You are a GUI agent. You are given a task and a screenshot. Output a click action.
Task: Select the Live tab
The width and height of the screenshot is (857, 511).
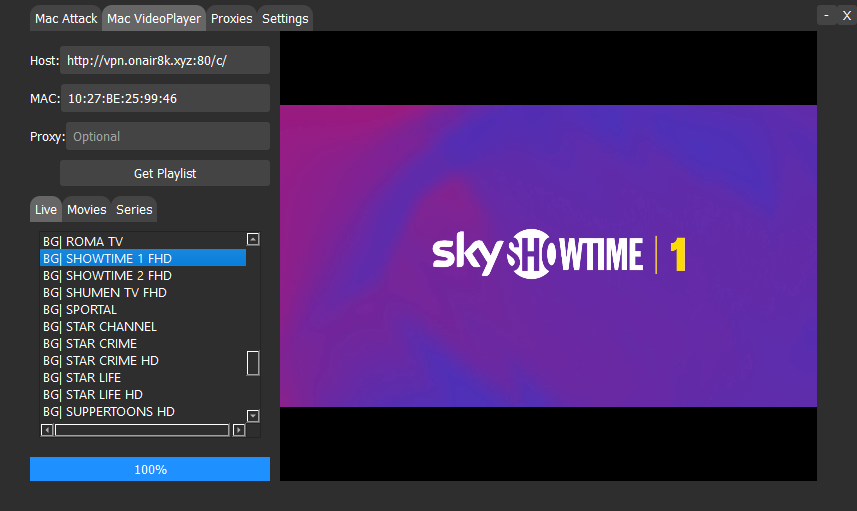pos(46,209)
